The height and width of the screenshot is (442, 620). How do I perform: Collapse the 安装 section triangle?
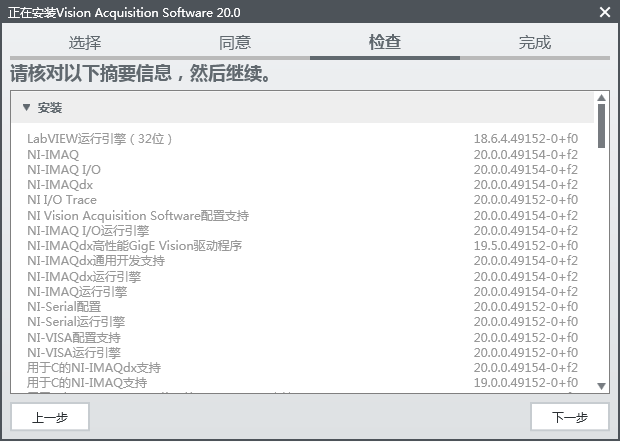point(26,107)
